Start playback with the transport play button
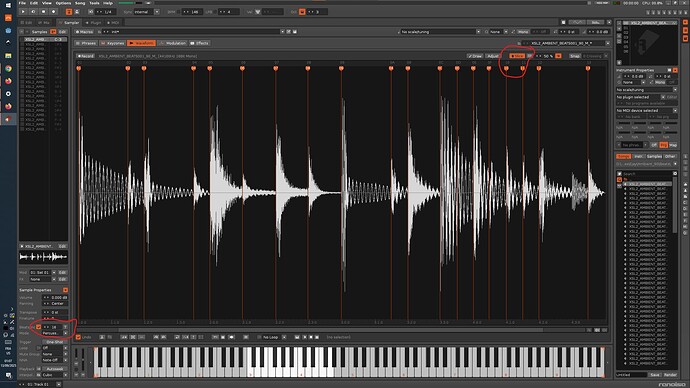This screenshot has width=690, height=388. [23, 12]
